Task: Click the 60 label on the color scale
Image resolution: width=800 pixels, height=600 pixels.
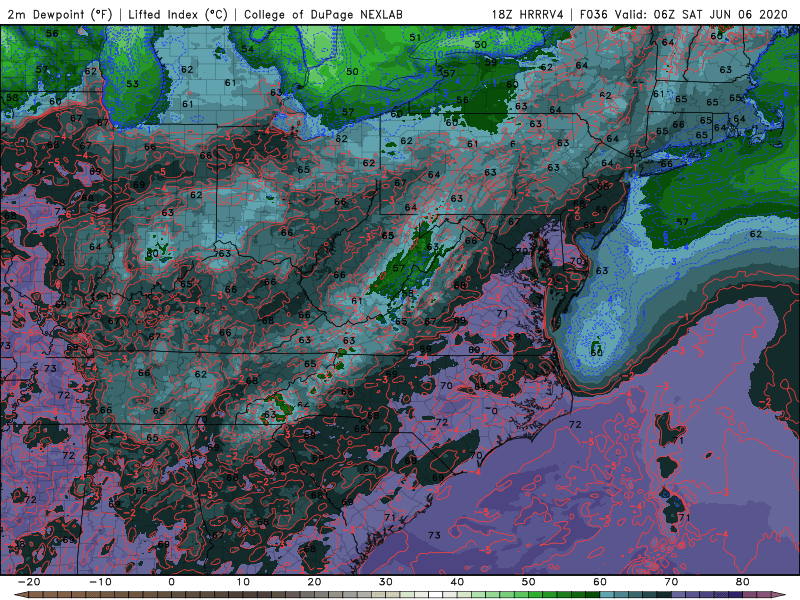Action: (x=600, y=582)
